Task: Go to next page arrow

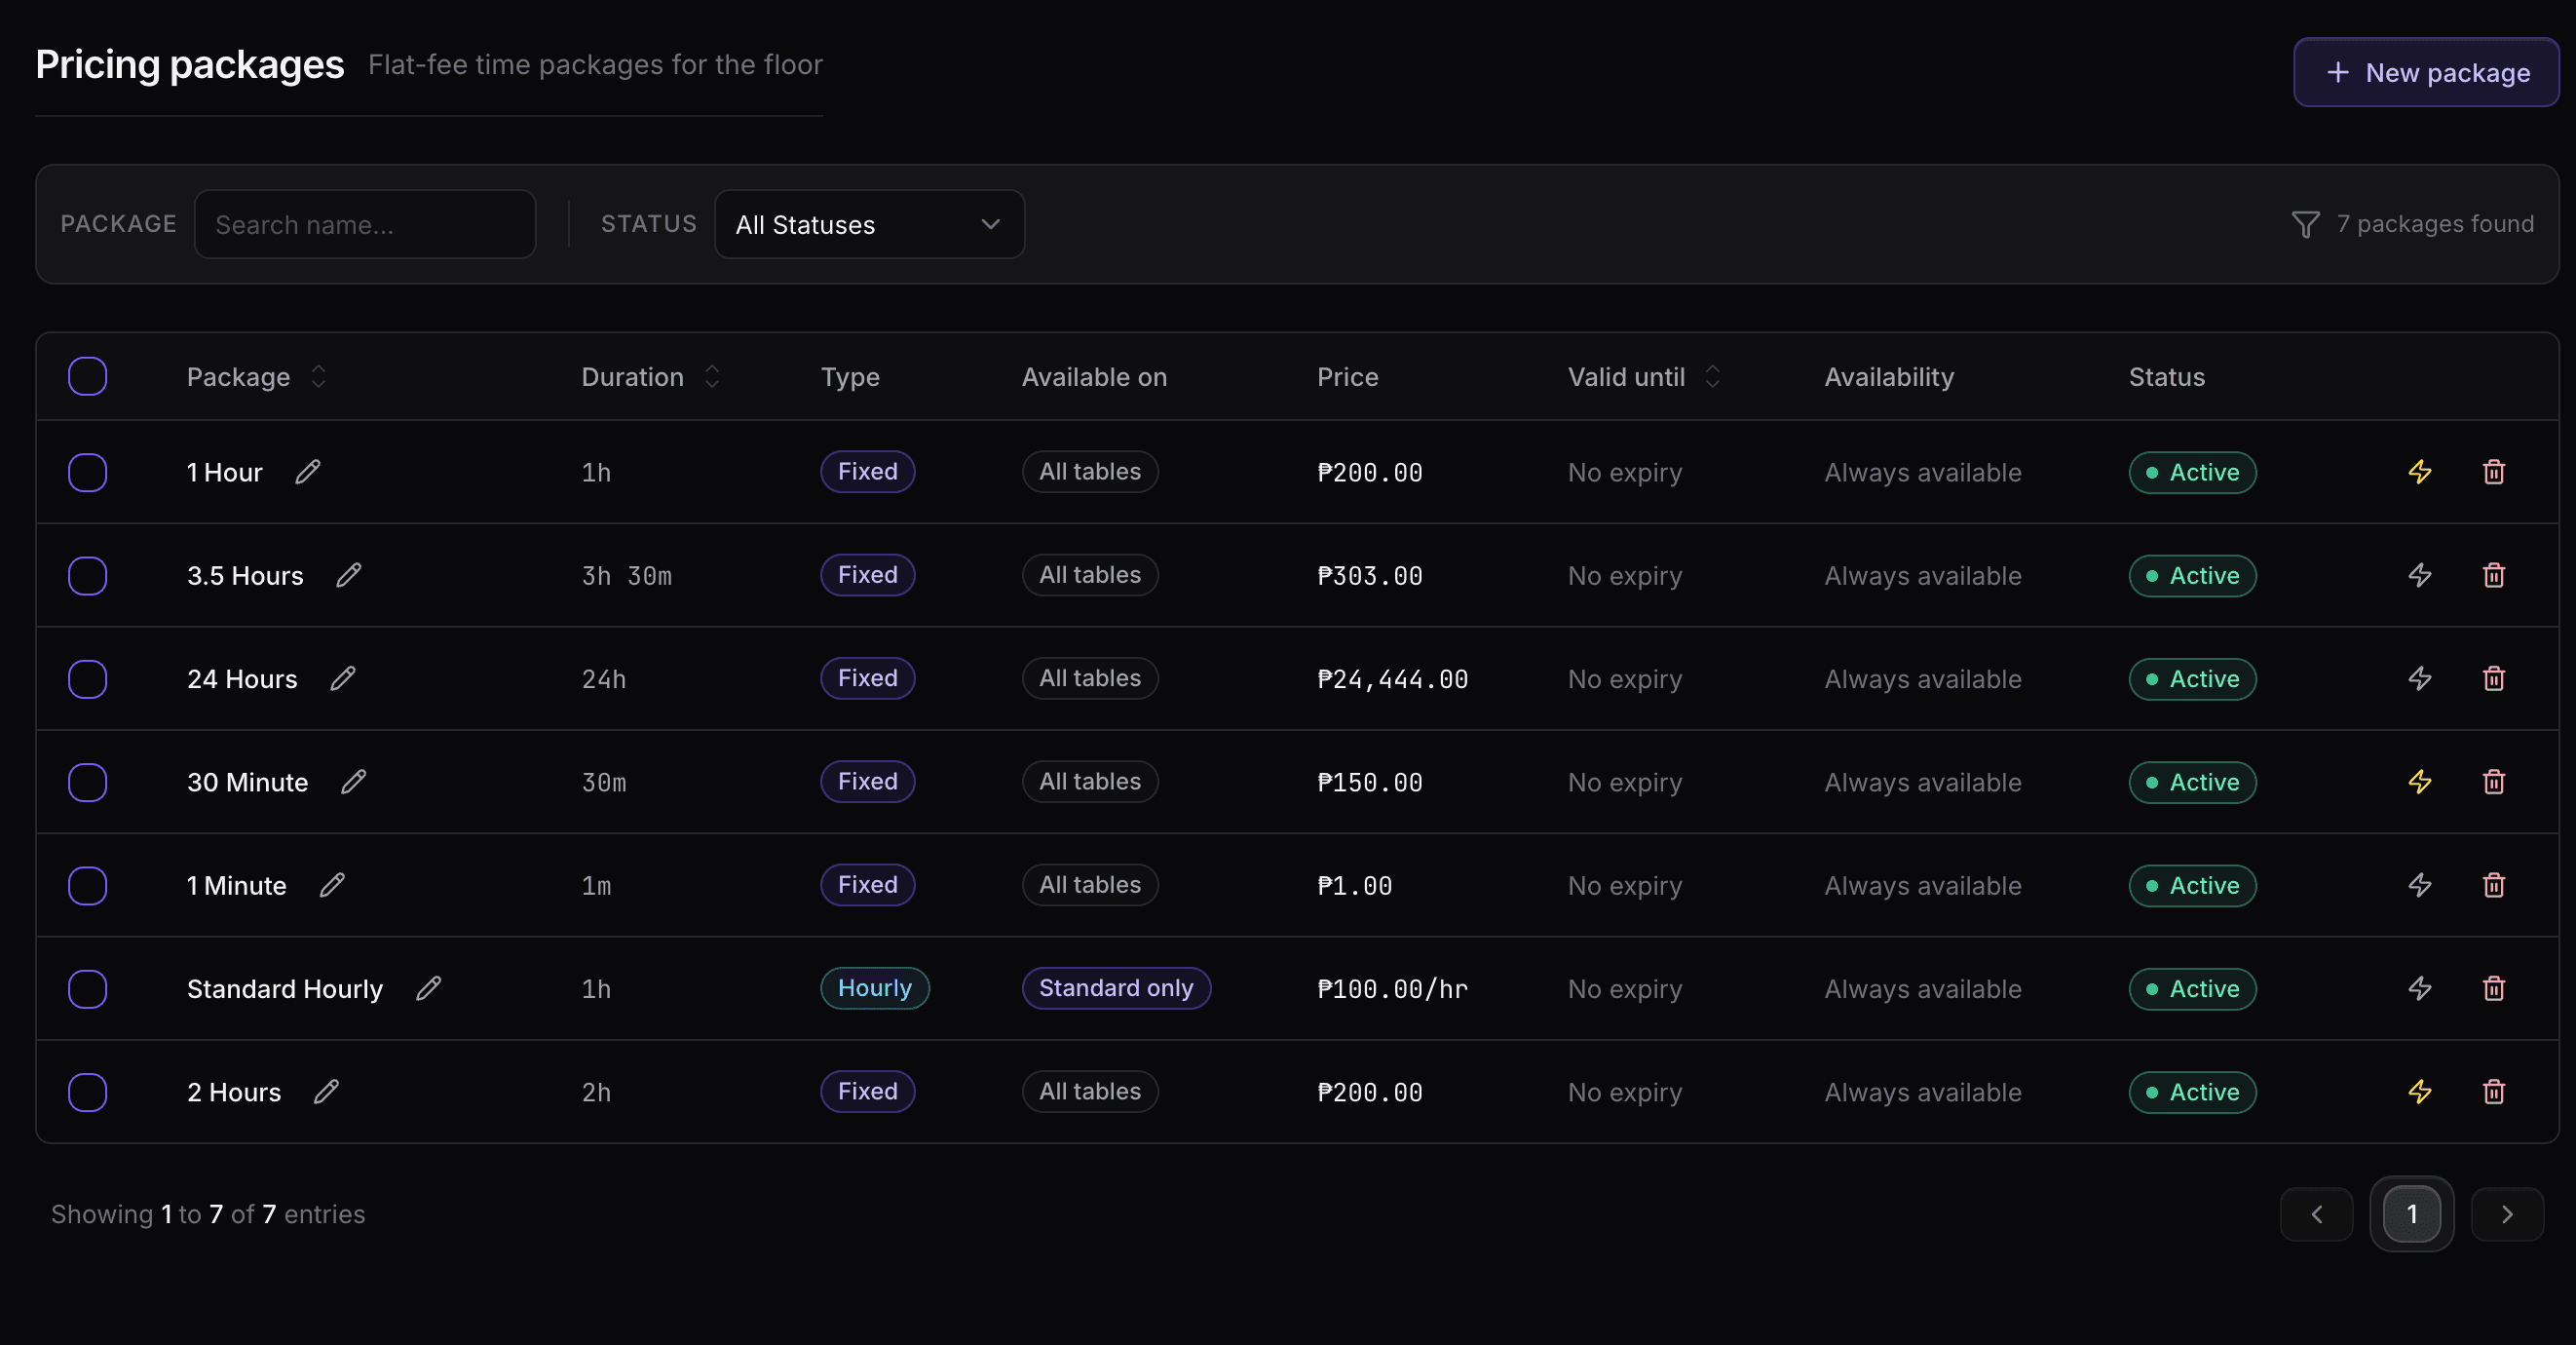Action: tap(2507, 1214)
